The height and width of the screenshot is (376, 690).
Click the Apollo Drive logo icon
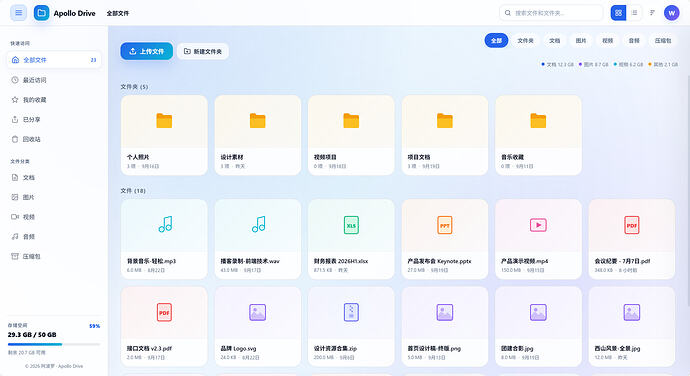click(41, 13)
